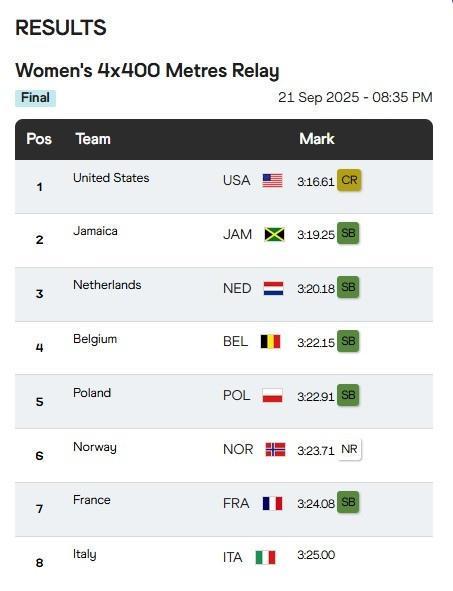Click the Poland flag icon
Image resolution: width=453 pixels, height=591 pixels.
point(272,395)
